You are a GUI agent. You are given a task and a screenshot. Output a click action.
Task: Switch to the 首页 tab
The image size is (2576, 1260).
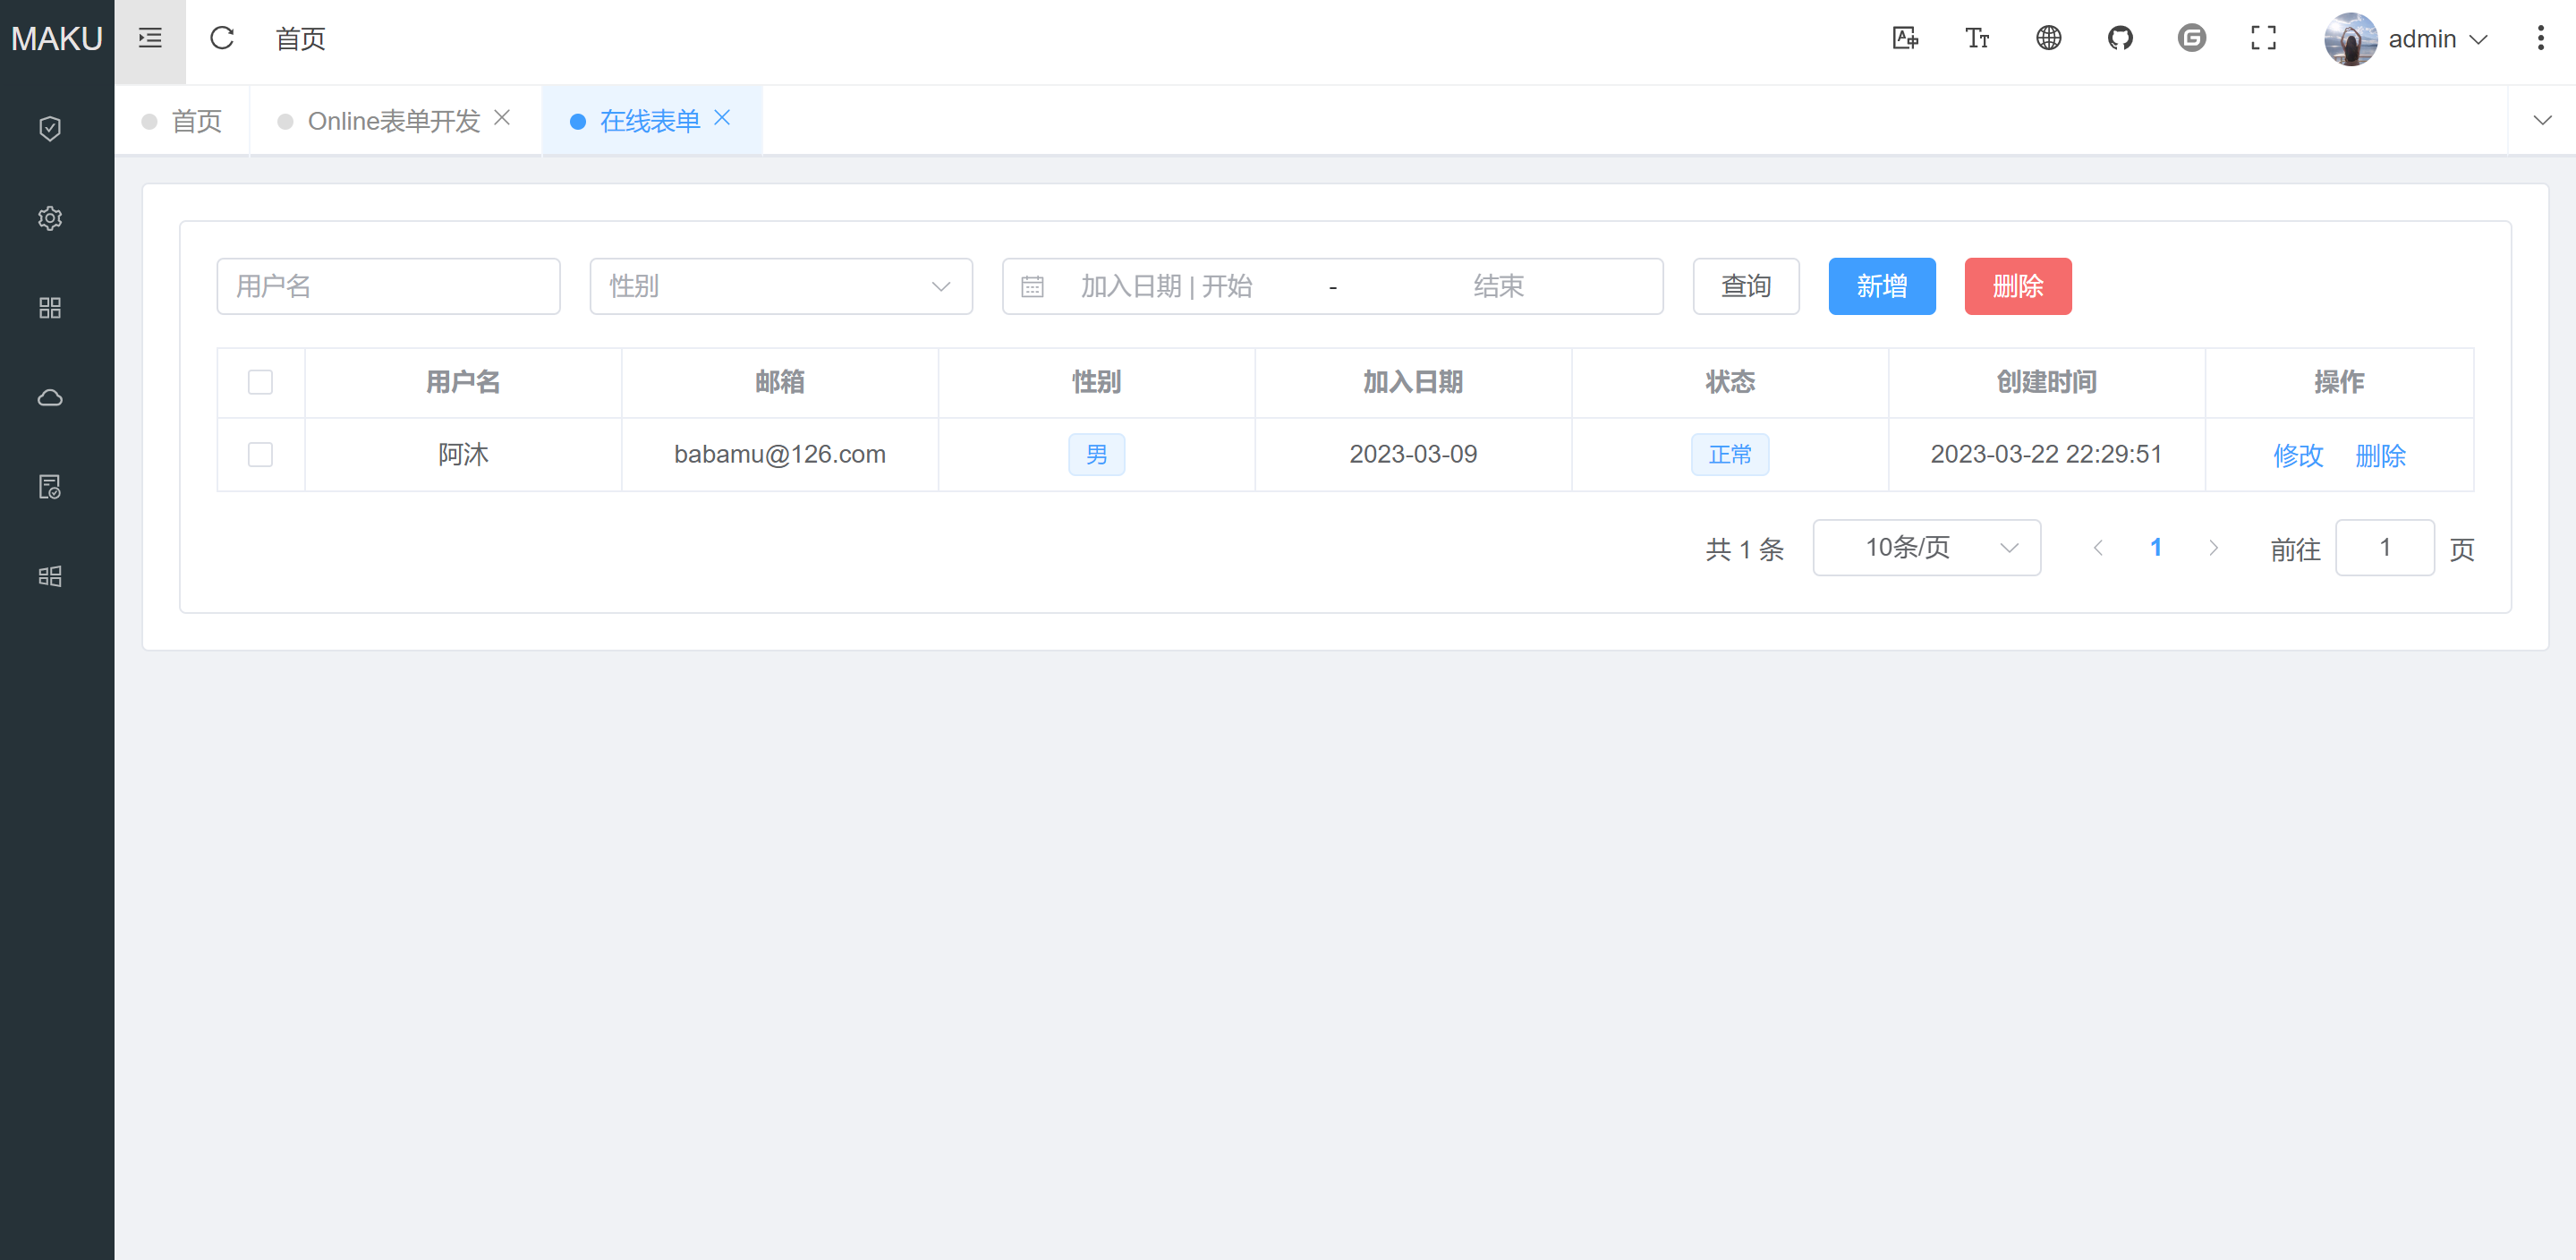click(x=198, y=119)
